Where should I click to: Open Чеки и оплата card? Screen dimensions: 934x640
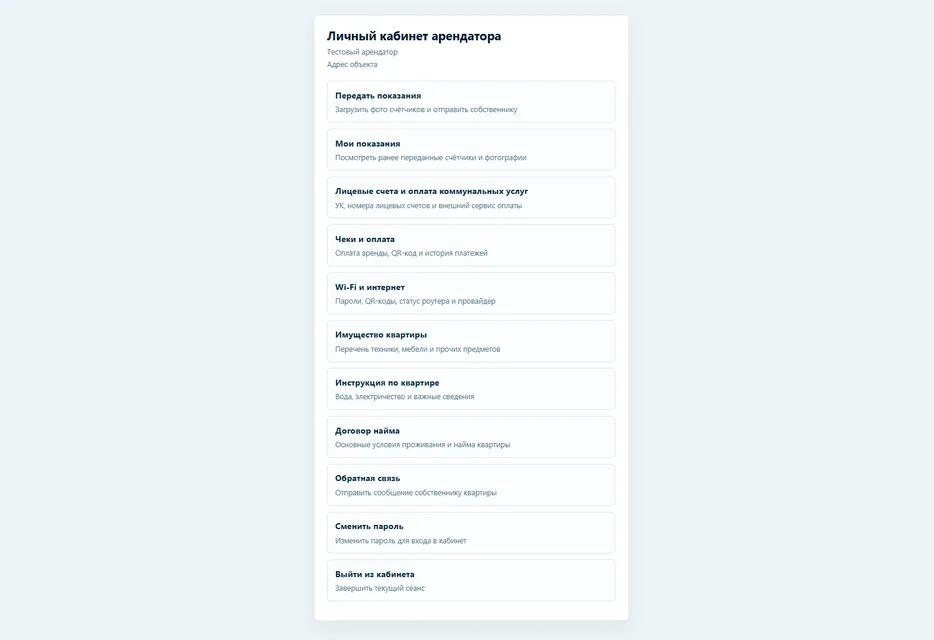point(471,246)
